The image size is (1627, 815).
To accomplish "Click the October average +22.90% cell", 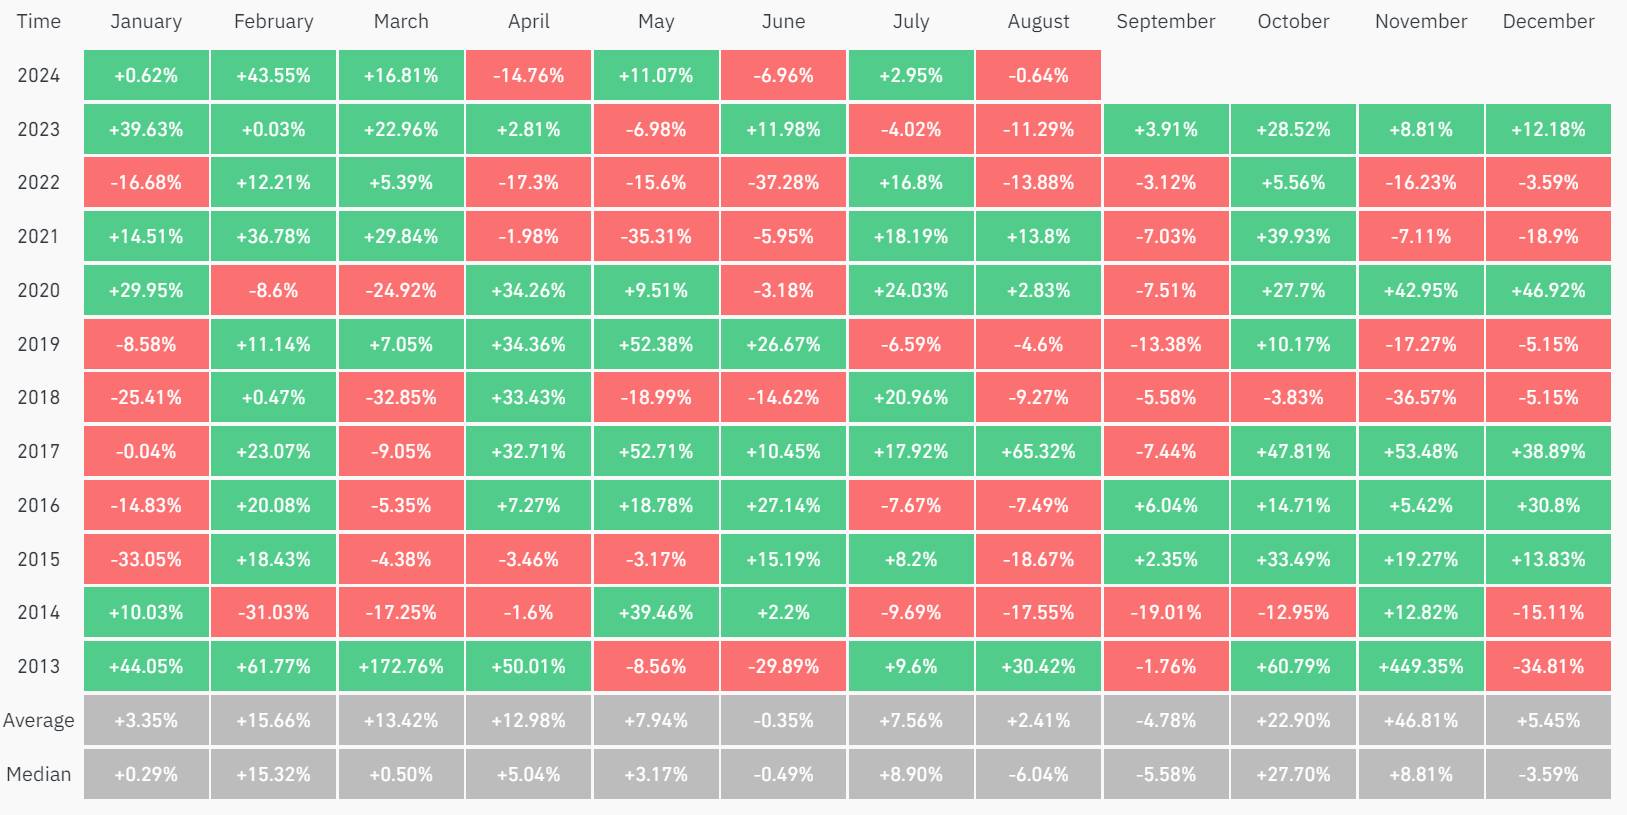I will click(1293, 720).
